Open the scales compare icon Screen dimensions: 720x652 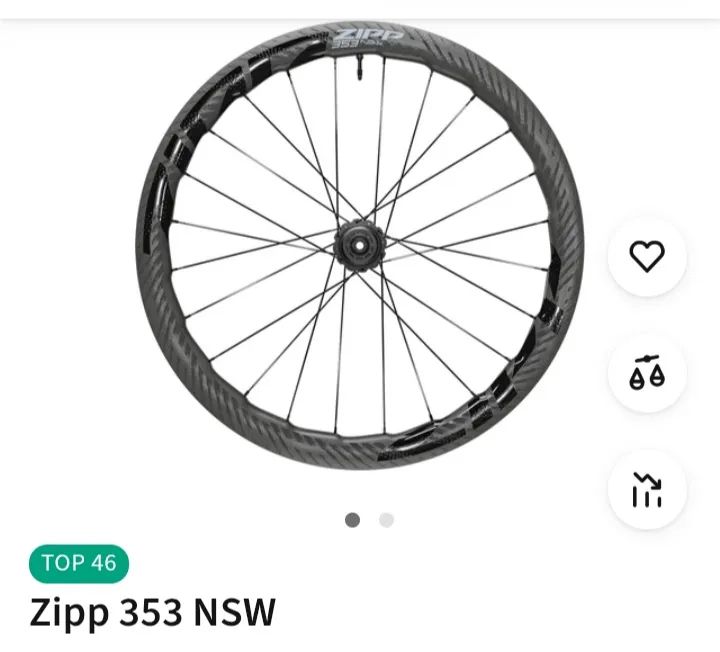(647, 373)
